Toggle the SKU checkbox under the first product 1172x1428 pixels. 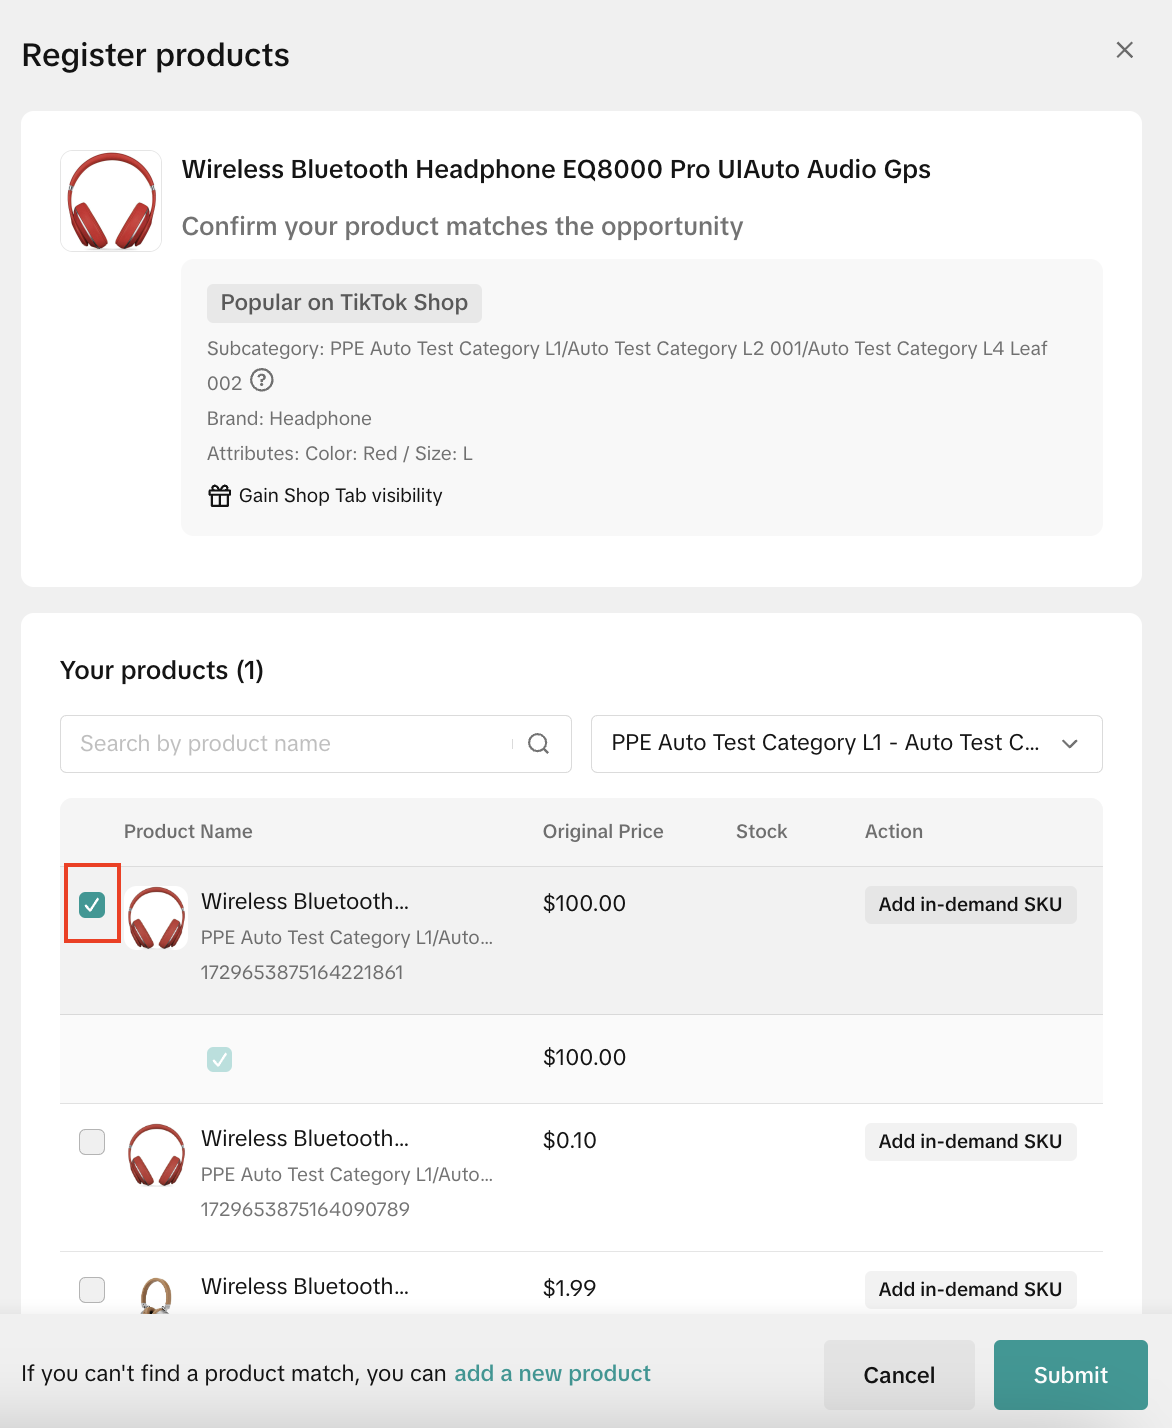coord(219,1059)
